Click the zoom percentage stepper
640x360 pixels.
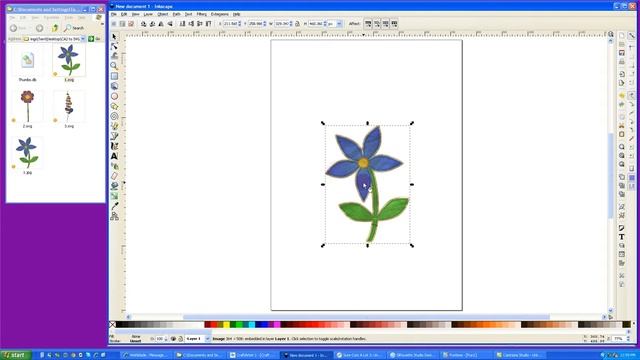[x=629, y=339]
